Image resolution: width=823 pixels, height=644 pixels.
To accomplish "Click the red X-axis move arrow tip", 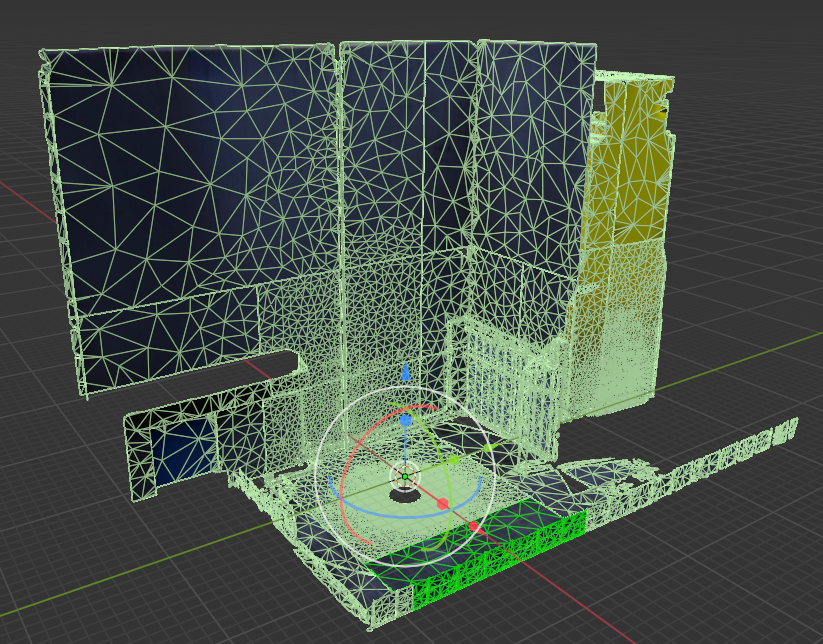I will point(474,526).
